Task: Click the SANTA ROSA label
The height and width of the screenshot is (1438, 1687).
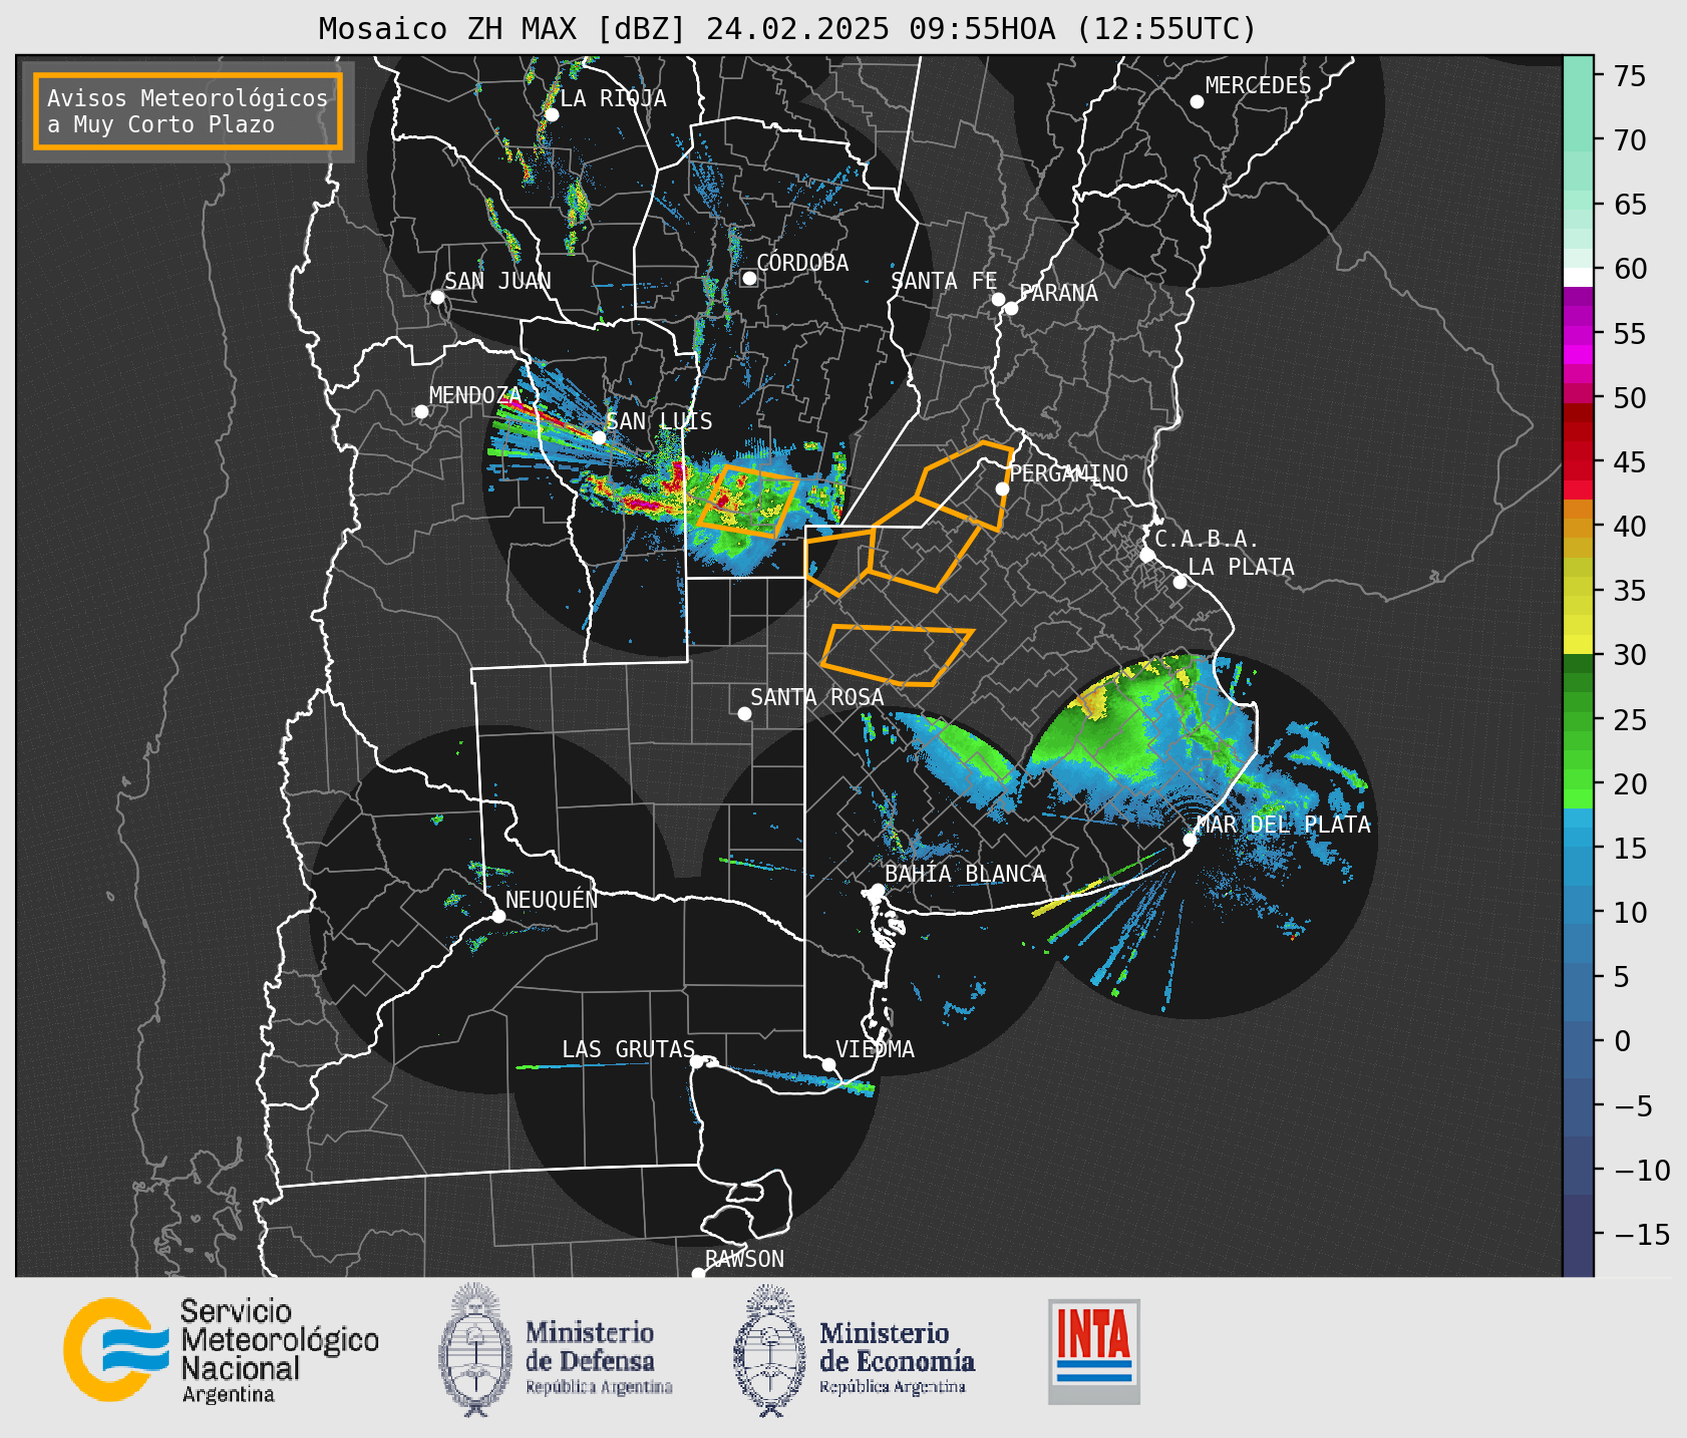Action: [x=817, y=697]
